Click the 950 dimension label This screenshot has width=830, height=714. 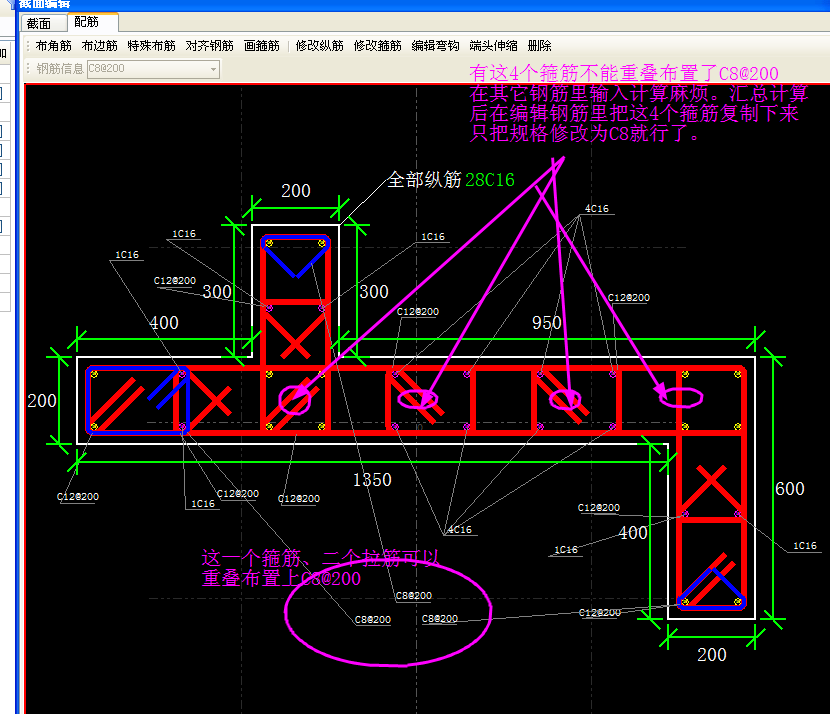(x=547, y=323)
